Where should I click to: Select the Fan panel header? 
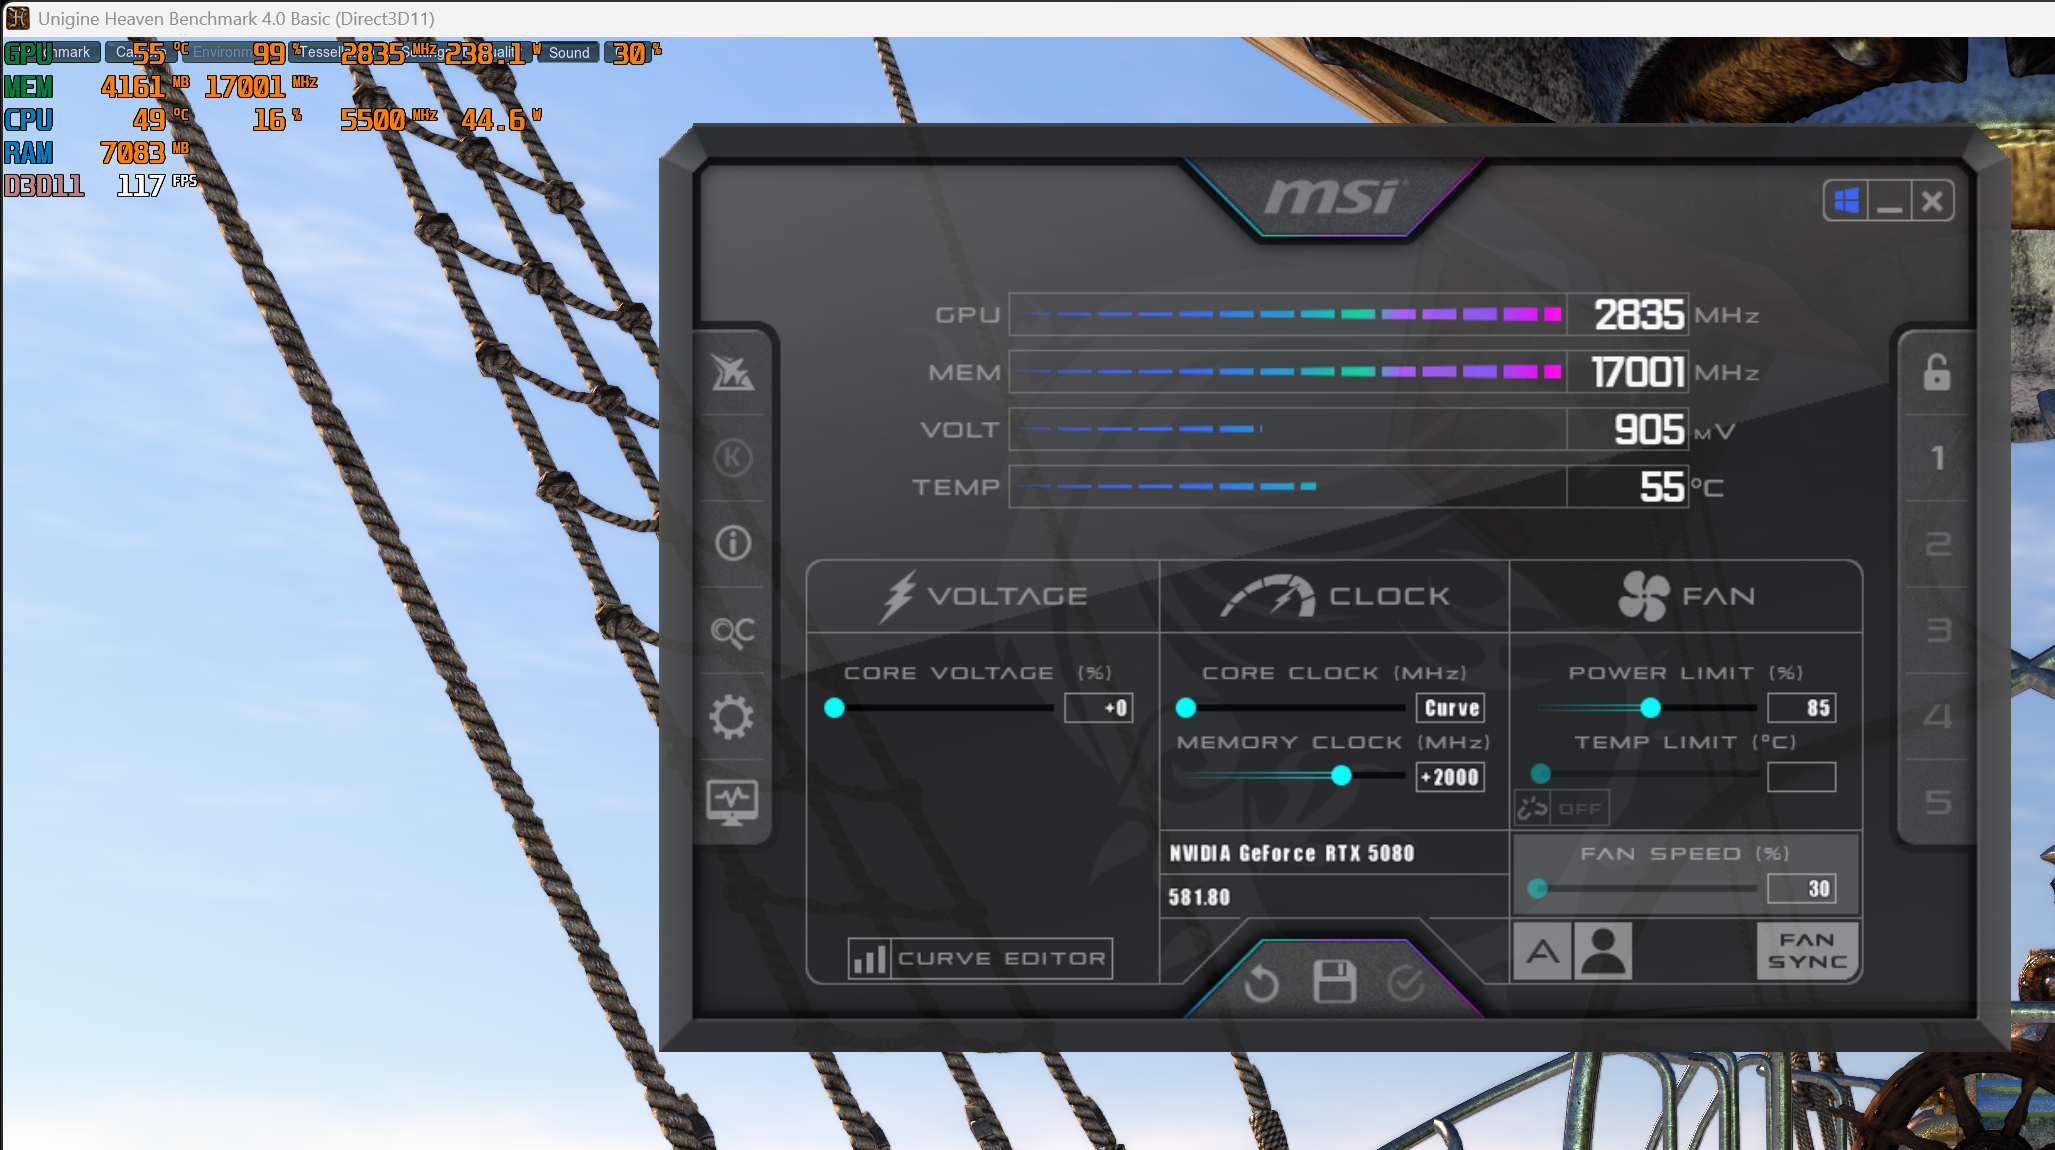click(x=1686, y=596)
